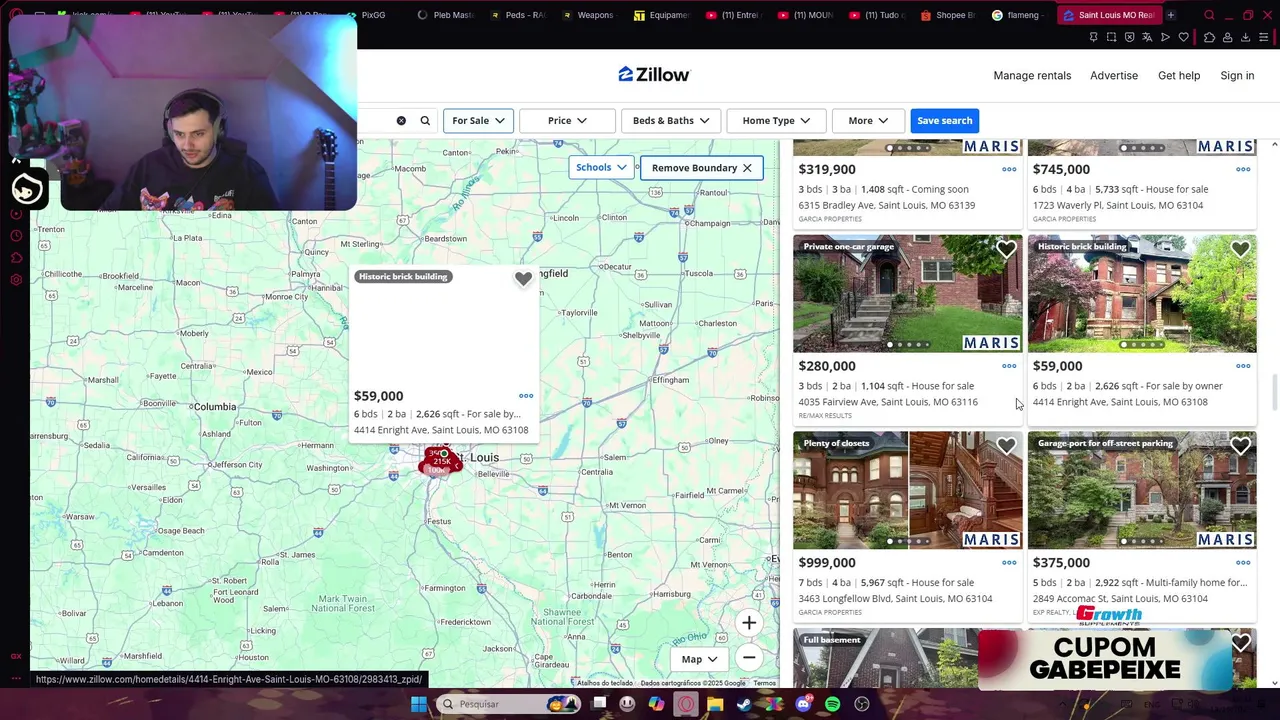
Task: Click the Zillow logo
Action: coord(654,75)
